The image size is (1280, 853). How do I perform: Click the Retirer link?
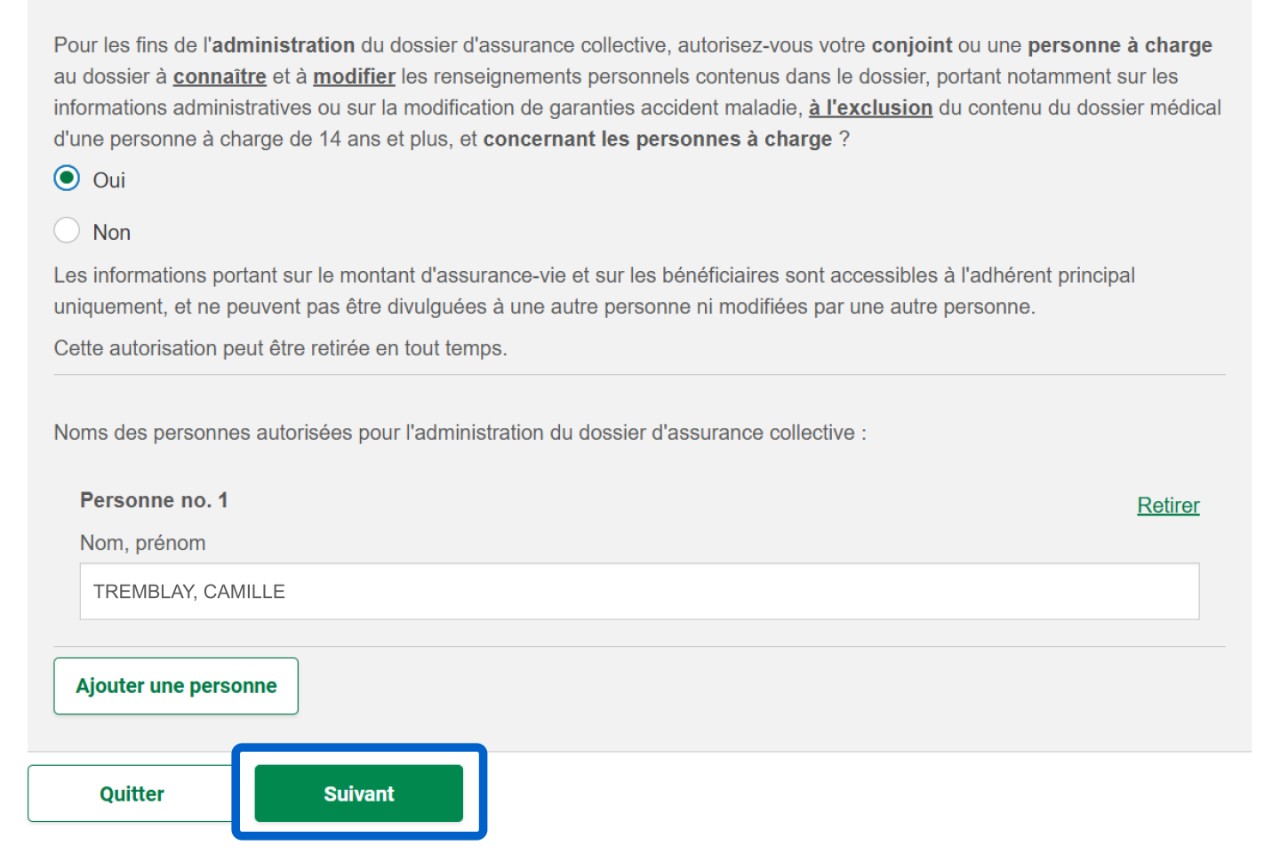coord(1168,506)
